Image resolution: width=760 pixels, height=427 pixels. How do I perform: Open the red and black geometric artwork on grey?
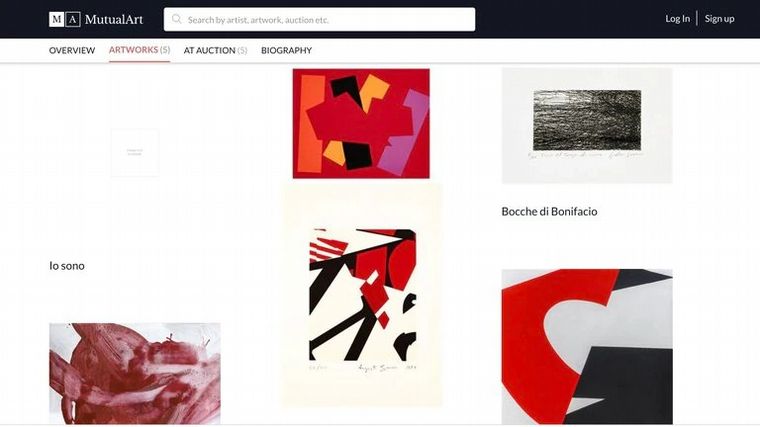pyautogui.click(x=587, y=347)
